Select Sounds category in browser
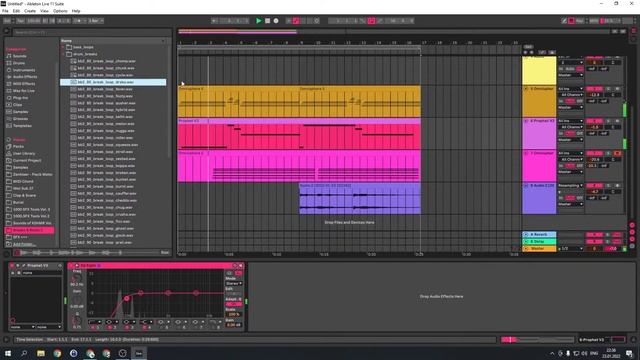Screen dimensions: 640x360 [x=19, y=56]
